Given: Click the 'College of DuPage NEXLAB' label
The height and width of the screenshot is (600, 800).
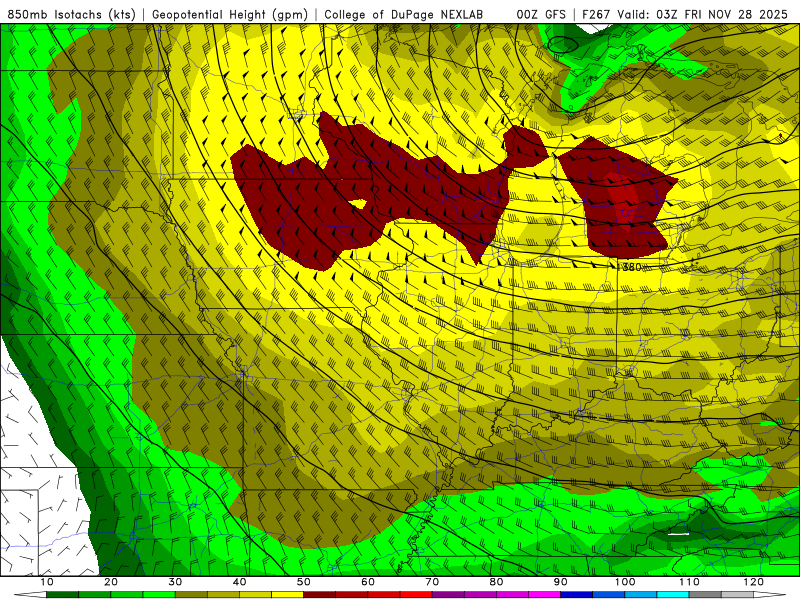Looking at the screenshot, I should click(x=404, y=15).
